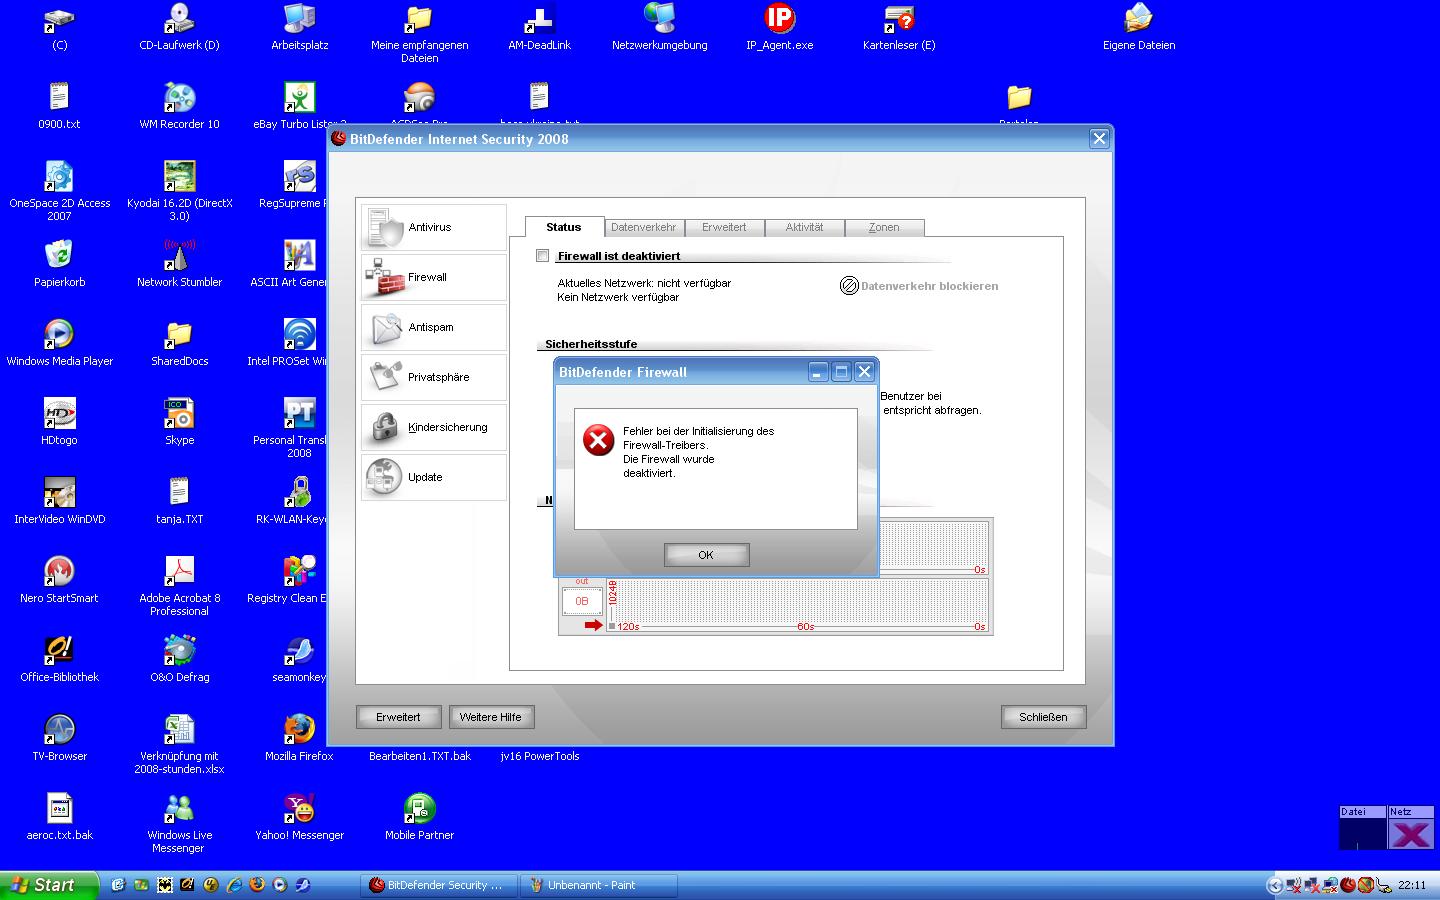Open the Zonen tab
Screen dimensions: 1440x900
(884, 227)
